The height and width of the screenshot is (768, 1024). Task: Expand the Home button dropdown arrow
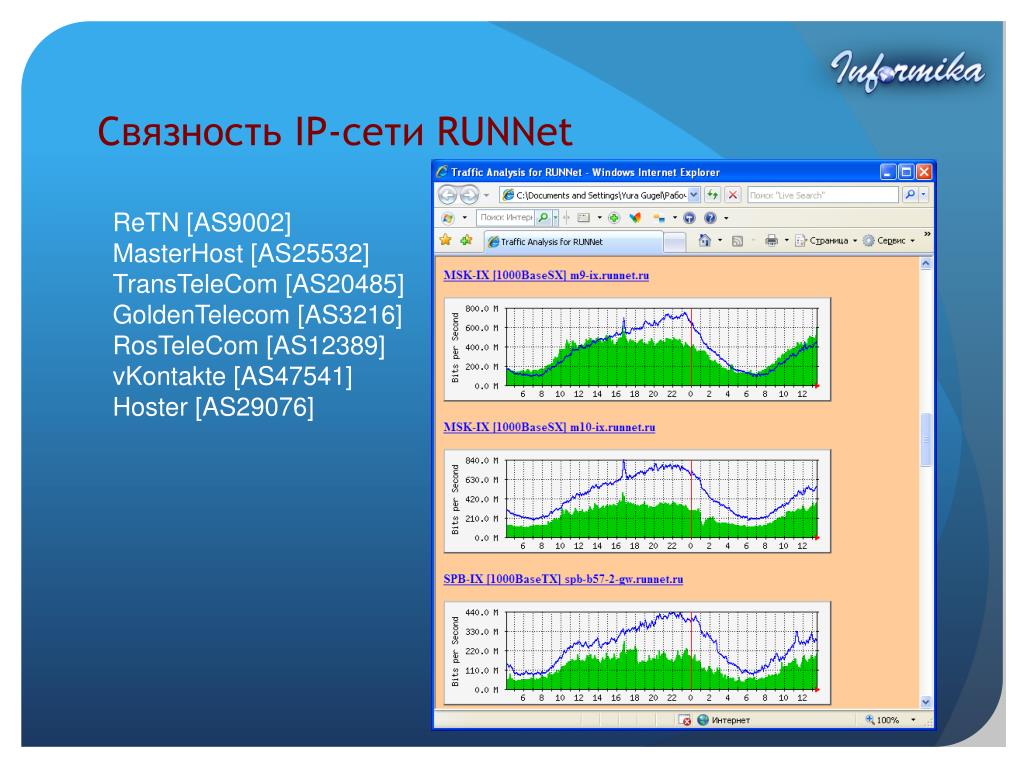coord(720,240)
